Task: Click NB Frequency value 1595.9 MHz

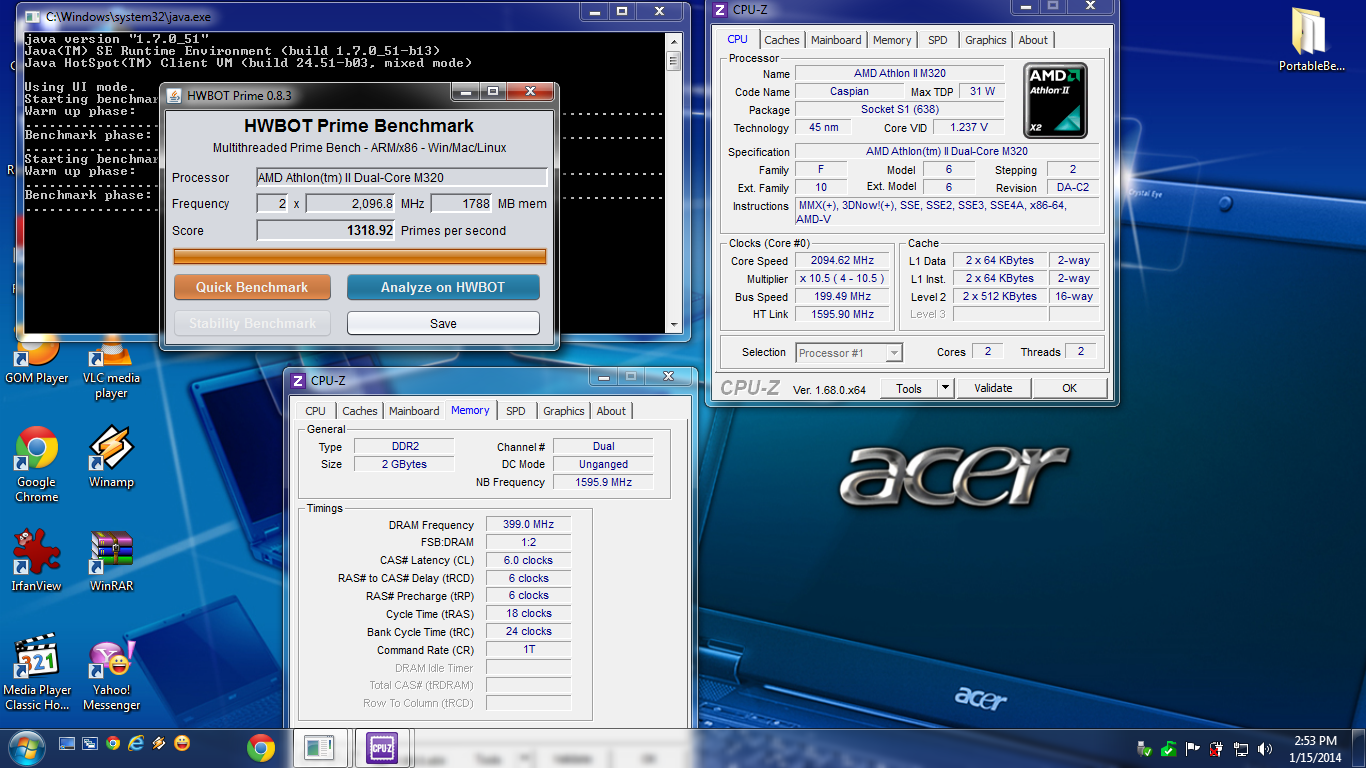Action: [x=603, y=482]
